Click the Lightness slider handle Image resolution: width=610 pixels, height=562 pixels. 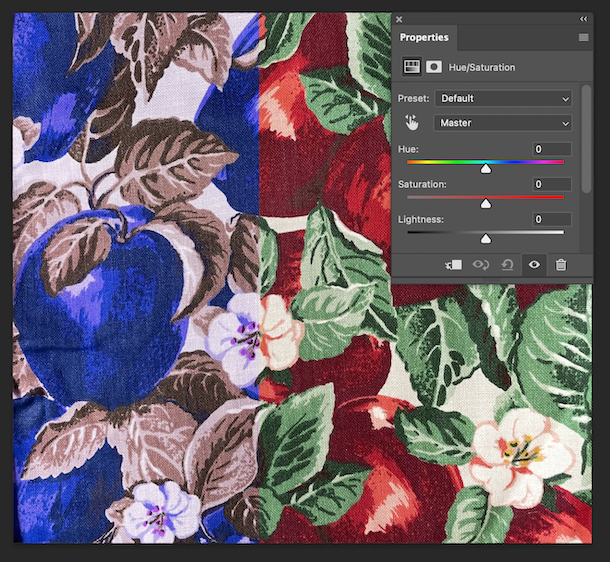(486, 239)
